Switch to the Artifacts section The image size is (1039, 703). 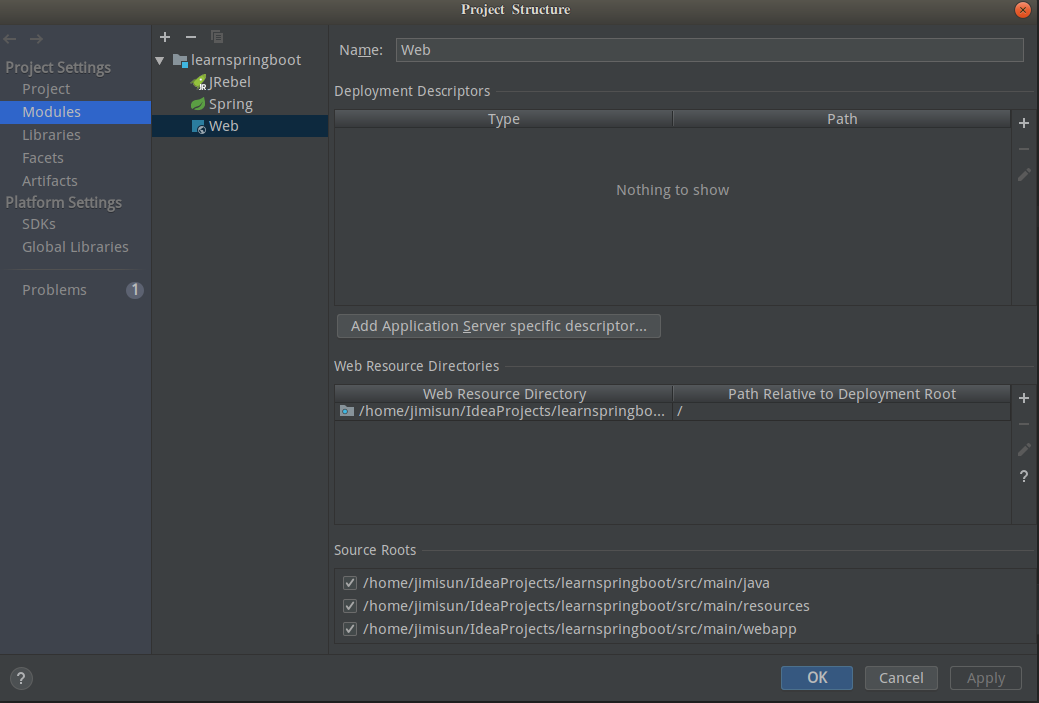coord(49,181)
